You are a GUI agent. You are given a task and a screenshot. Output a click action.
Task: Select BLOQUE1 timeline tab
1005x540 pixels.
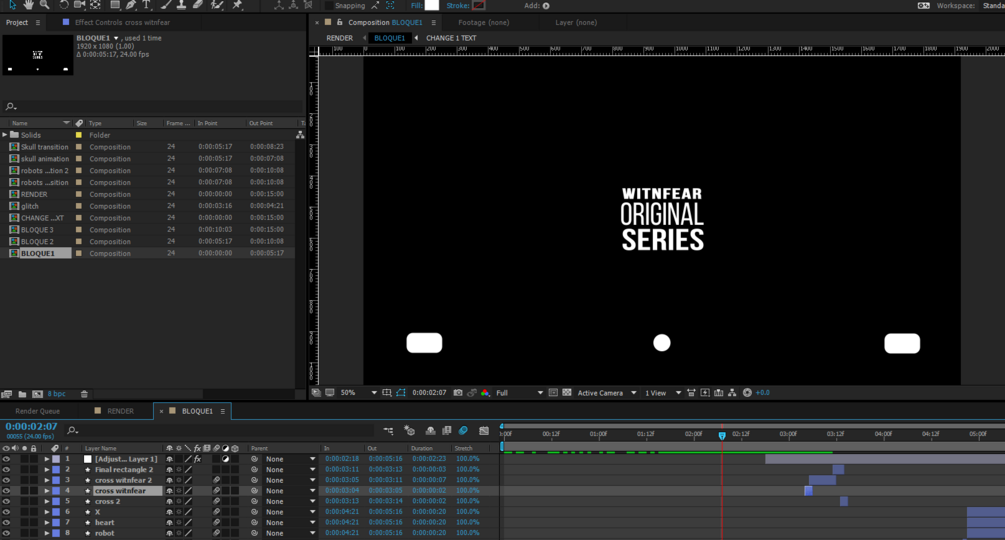pos(197,411)
